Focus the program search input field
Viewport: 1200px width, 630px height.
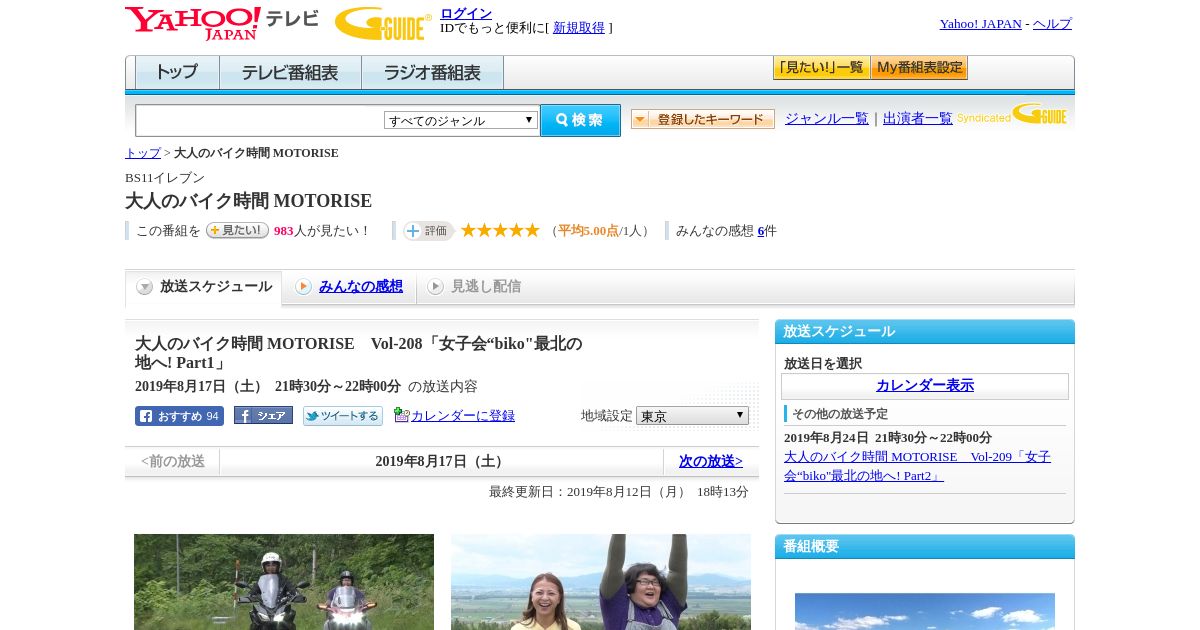pos(260,121)
